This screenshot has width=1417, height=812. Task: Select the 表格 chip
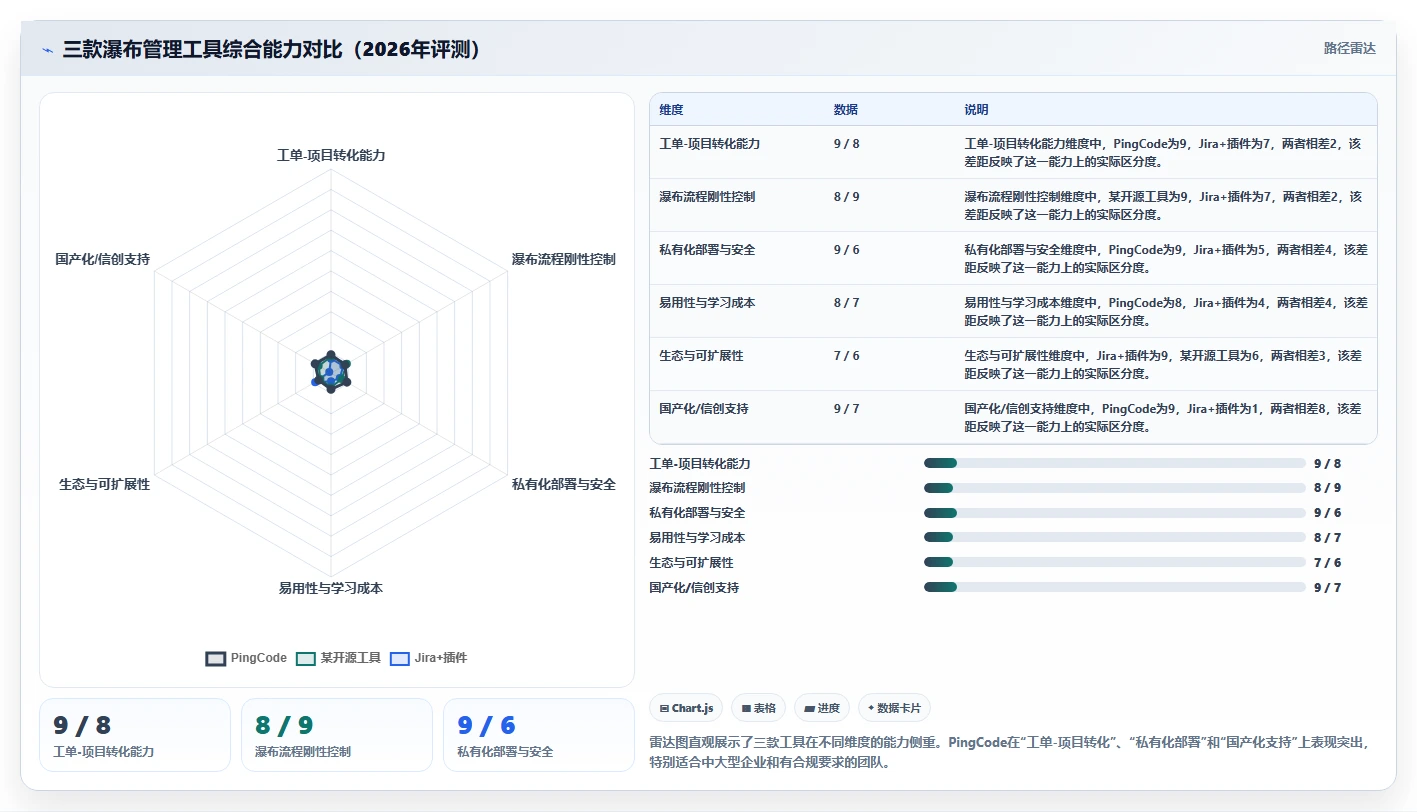758,708
